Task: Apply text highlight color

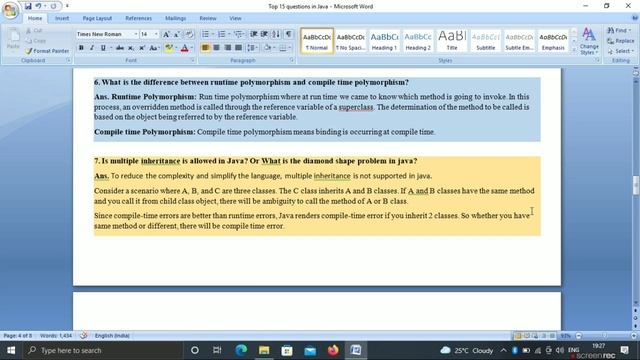Action: (x=169, y=48)
